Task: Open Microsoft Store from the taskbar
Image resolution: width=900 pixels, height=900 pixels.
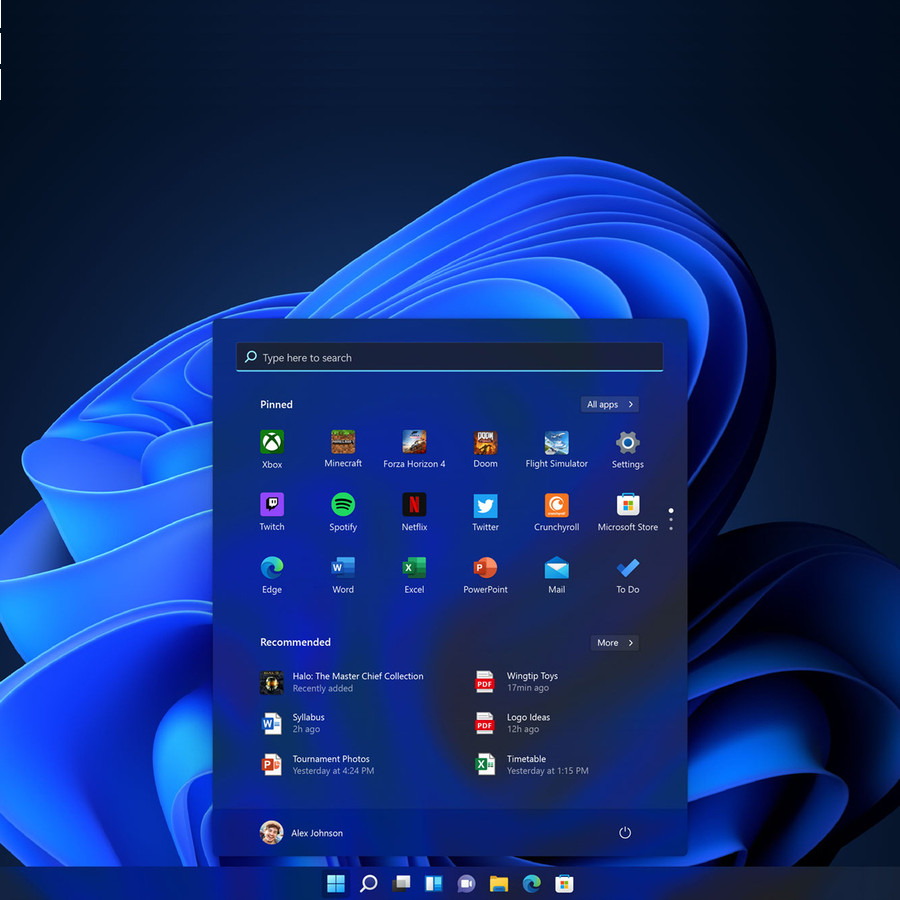Action: pos(564,883)
